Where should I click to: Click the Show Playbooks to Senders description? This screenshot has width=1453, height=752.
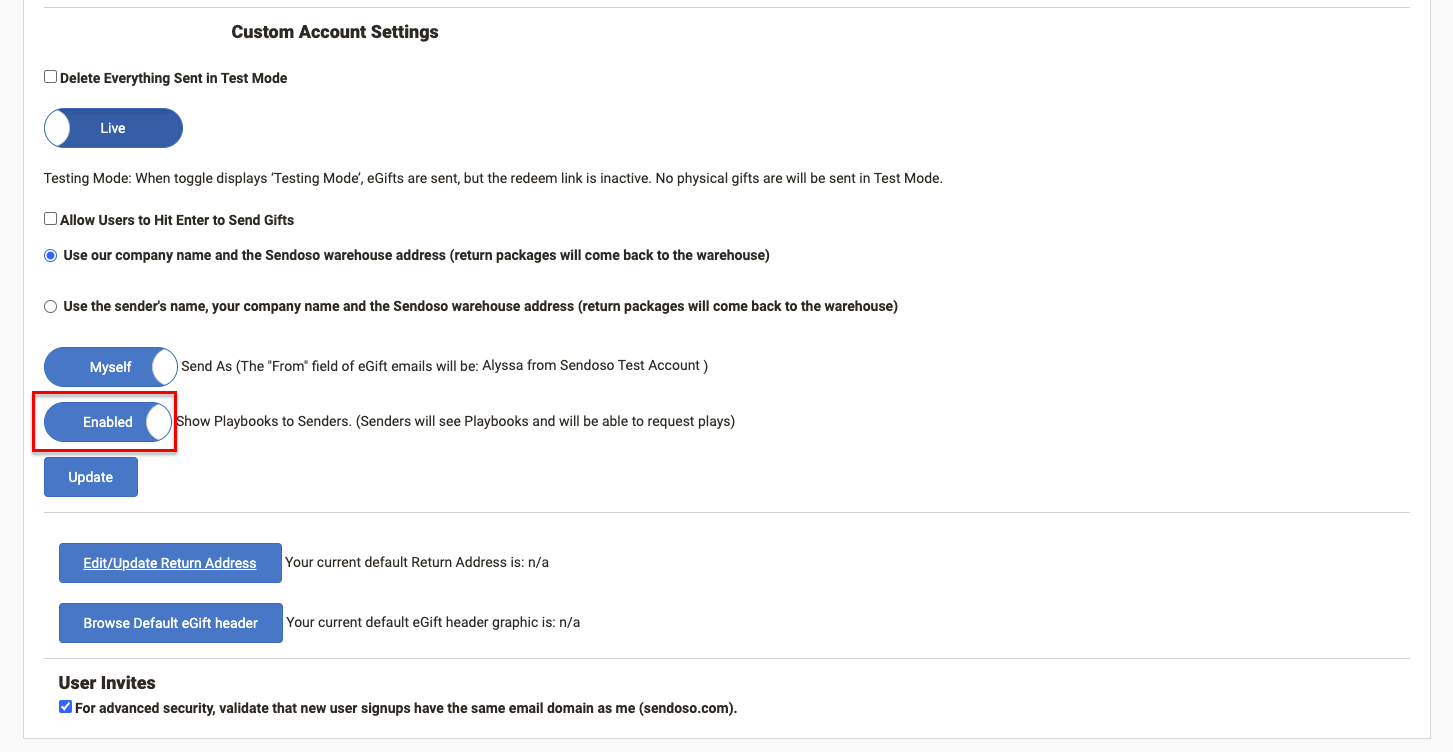(x=455, y=422)
